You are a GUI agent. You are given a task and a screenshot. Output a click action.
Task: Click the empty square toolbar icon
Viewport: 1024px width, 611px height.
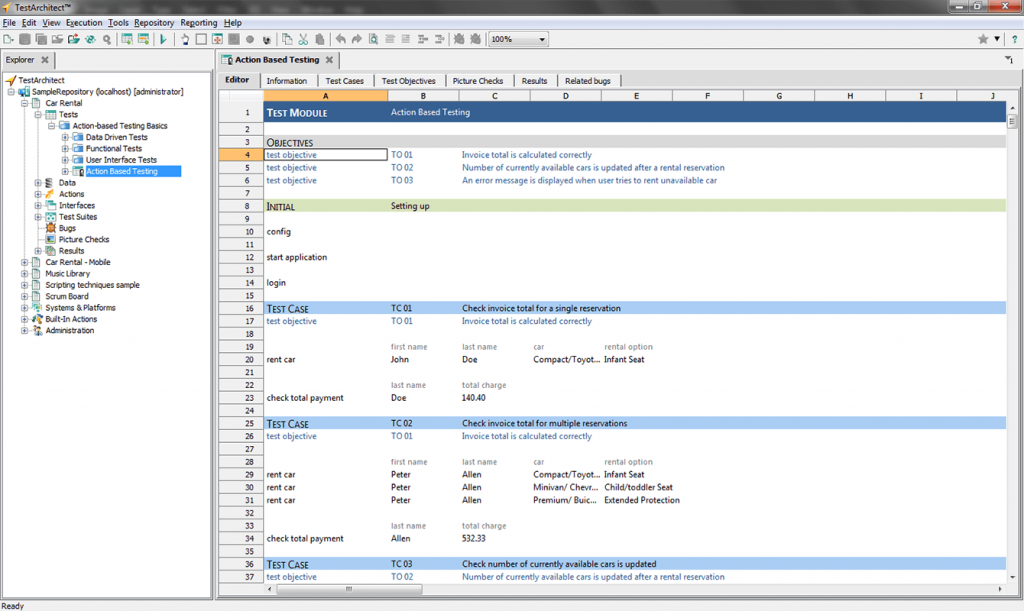201,39
